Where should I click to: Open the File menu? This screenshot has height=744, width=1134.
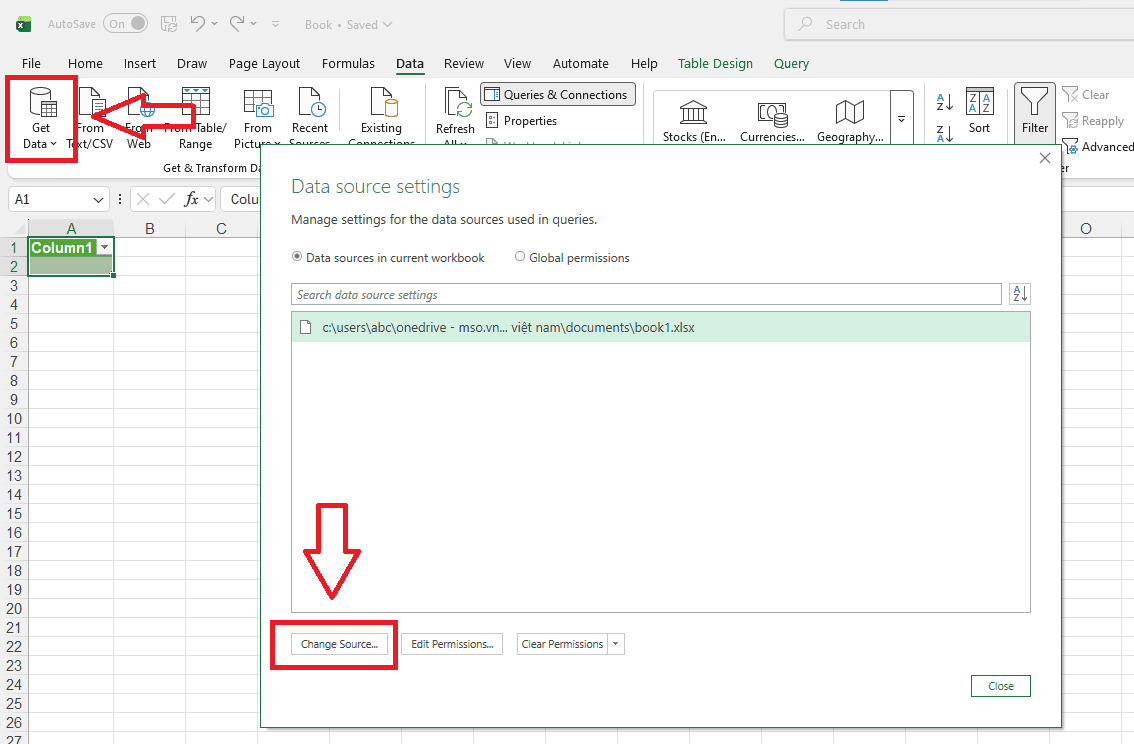point(31,64)
